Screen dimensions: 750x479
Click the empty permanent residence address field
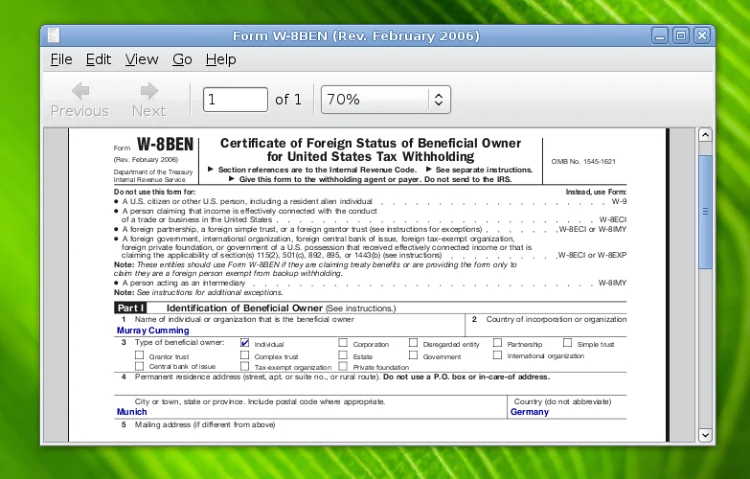tap(370, 388)
